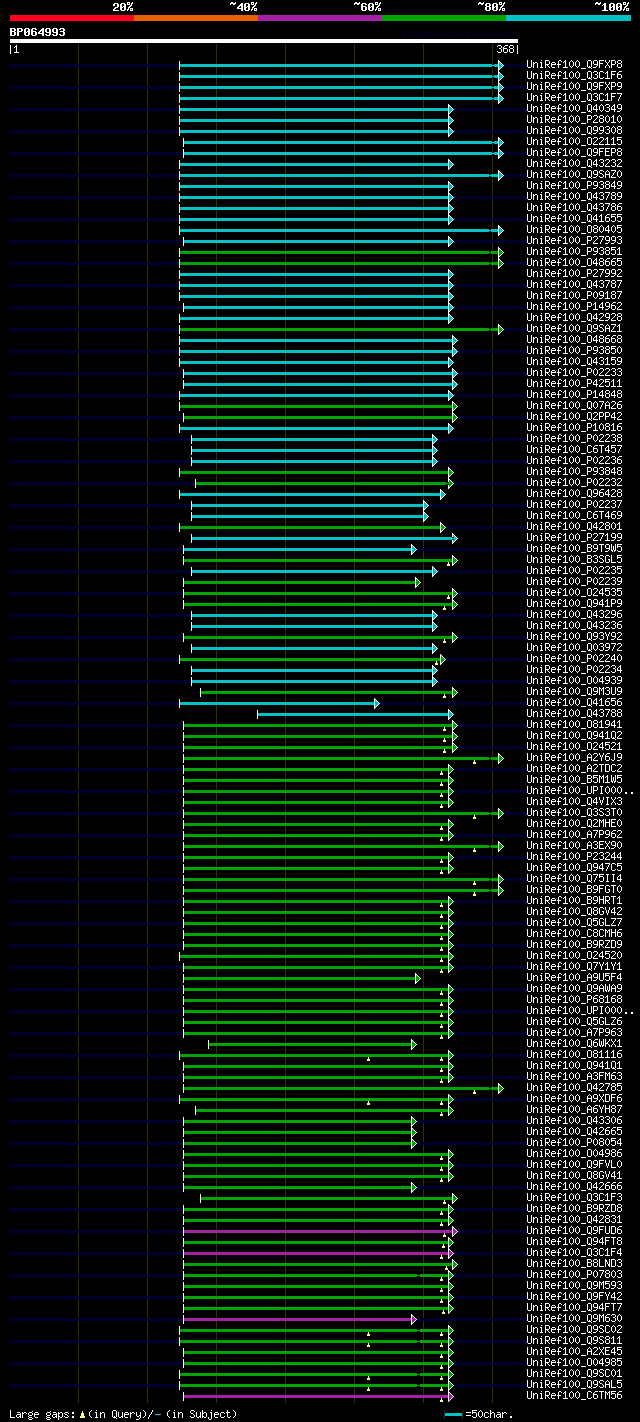Image resolution: width=640 pixels, height=1422 pixels.
Task: Select the UniRef100_C6T469 label
Action: pyautogui.click(x=574, y=515)
